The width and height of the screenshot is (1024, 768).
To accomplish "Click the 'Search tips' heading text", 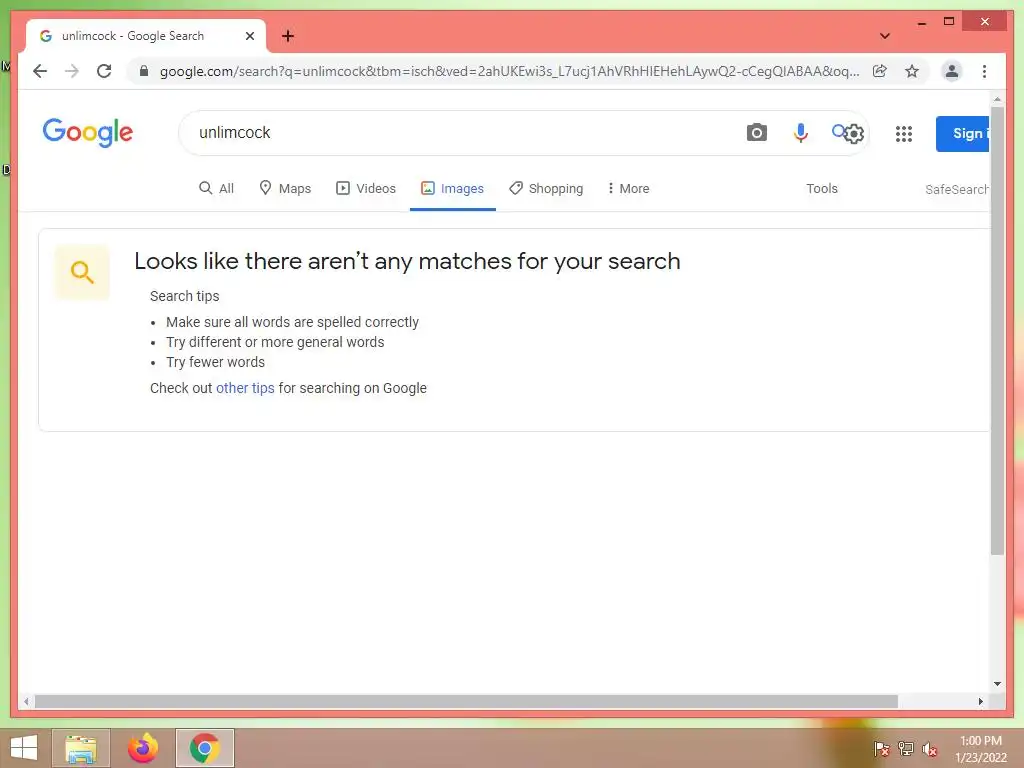I will (184, 296).
